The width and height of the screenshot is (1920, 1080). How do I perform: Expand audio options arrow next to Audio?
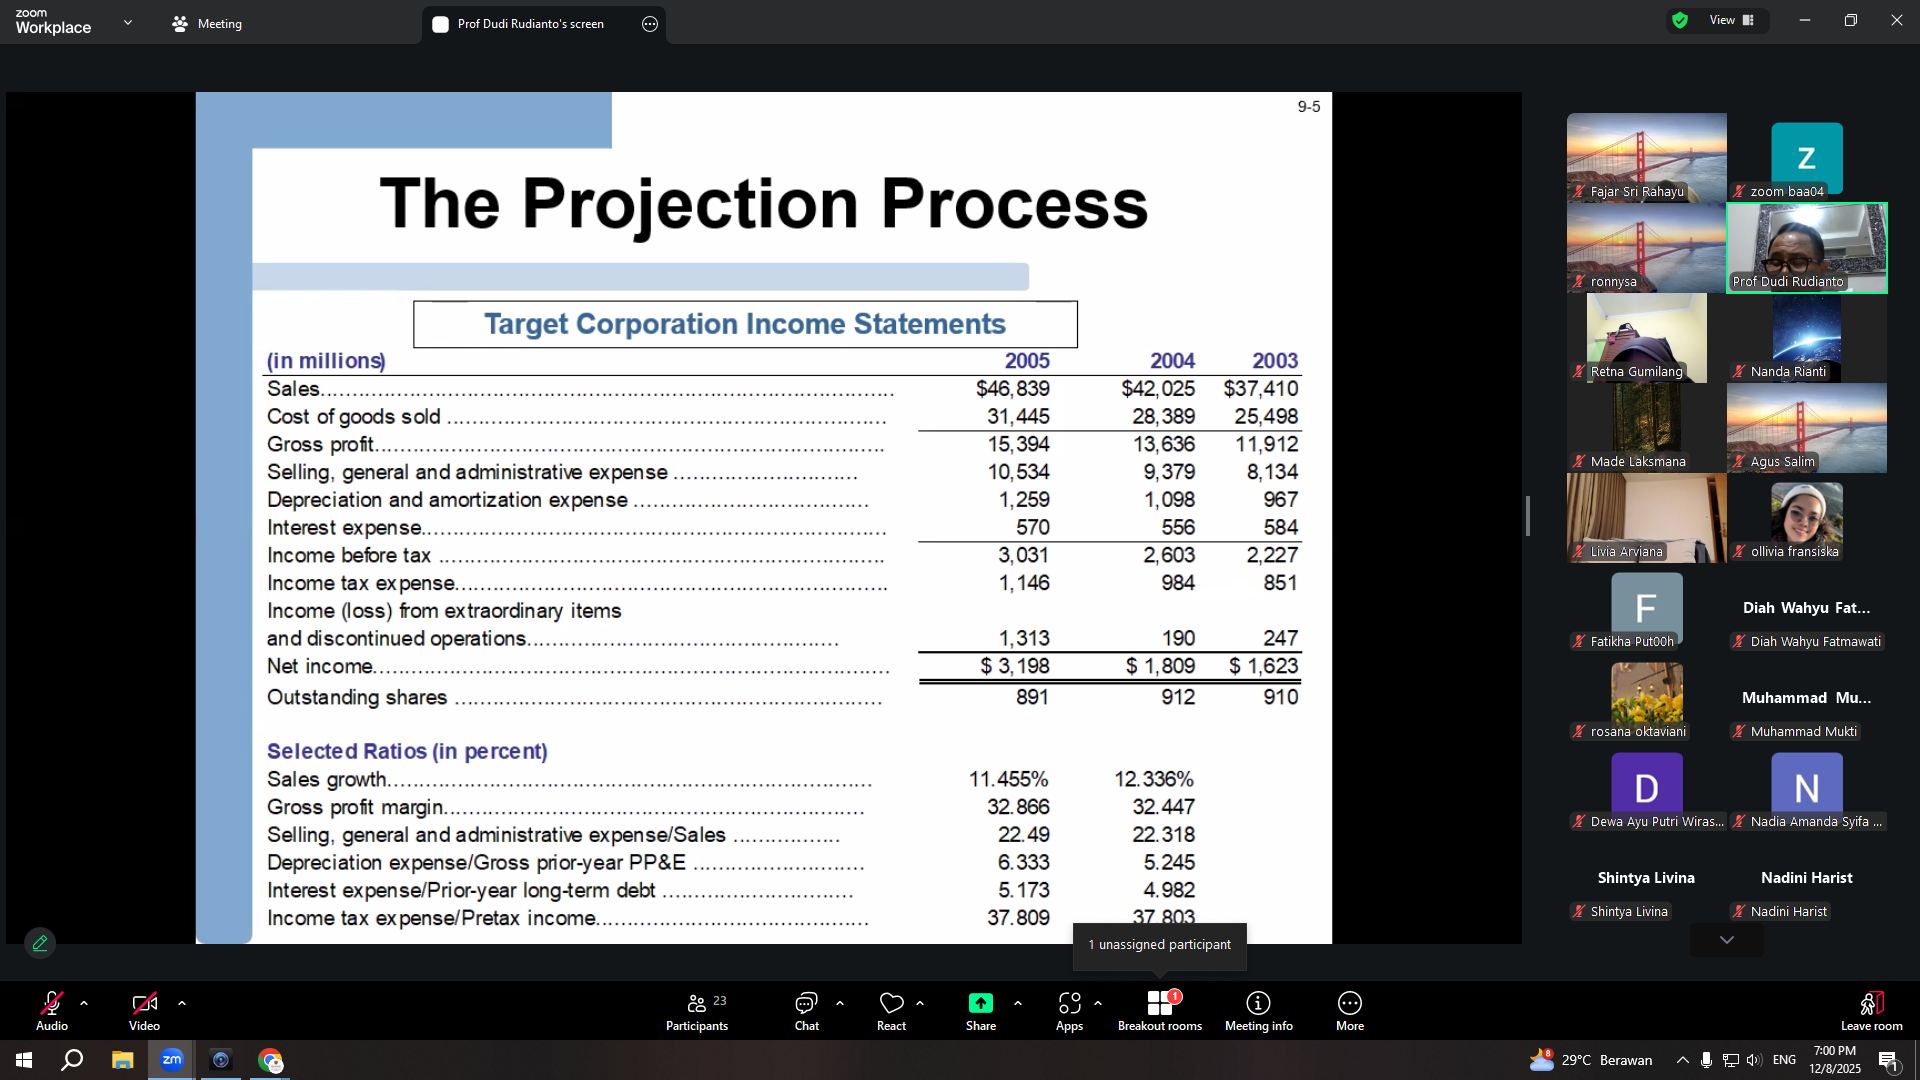pos(84,1003)
